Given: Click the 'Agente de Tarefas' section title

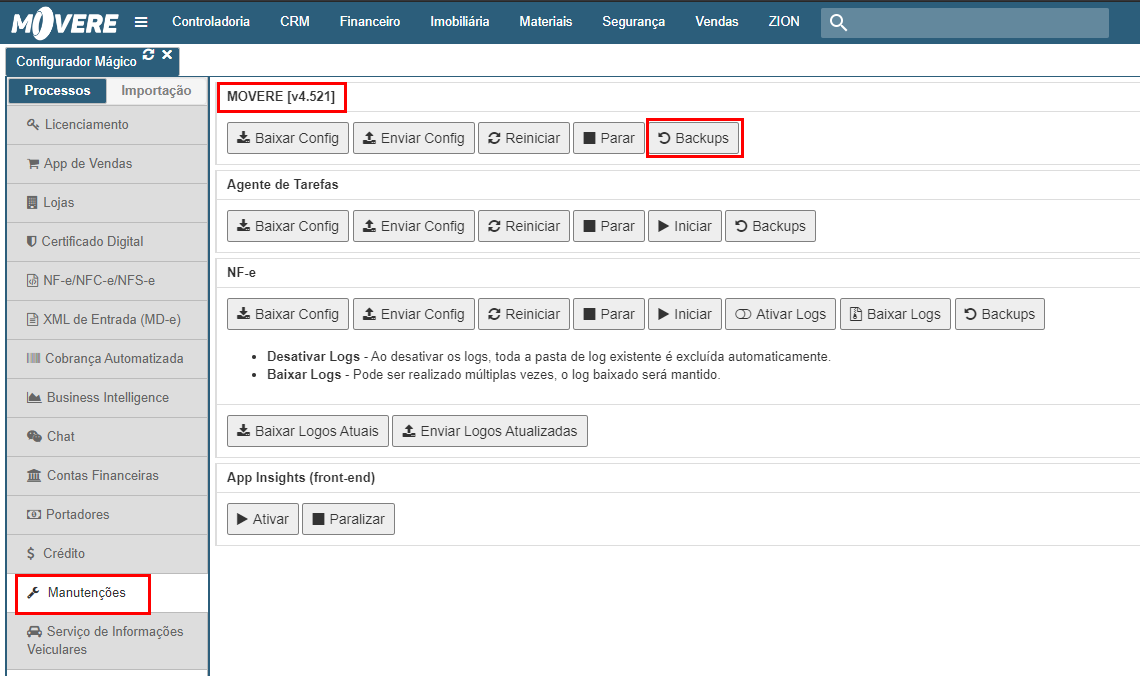Looking at the screenshot, I should [283, 185].
